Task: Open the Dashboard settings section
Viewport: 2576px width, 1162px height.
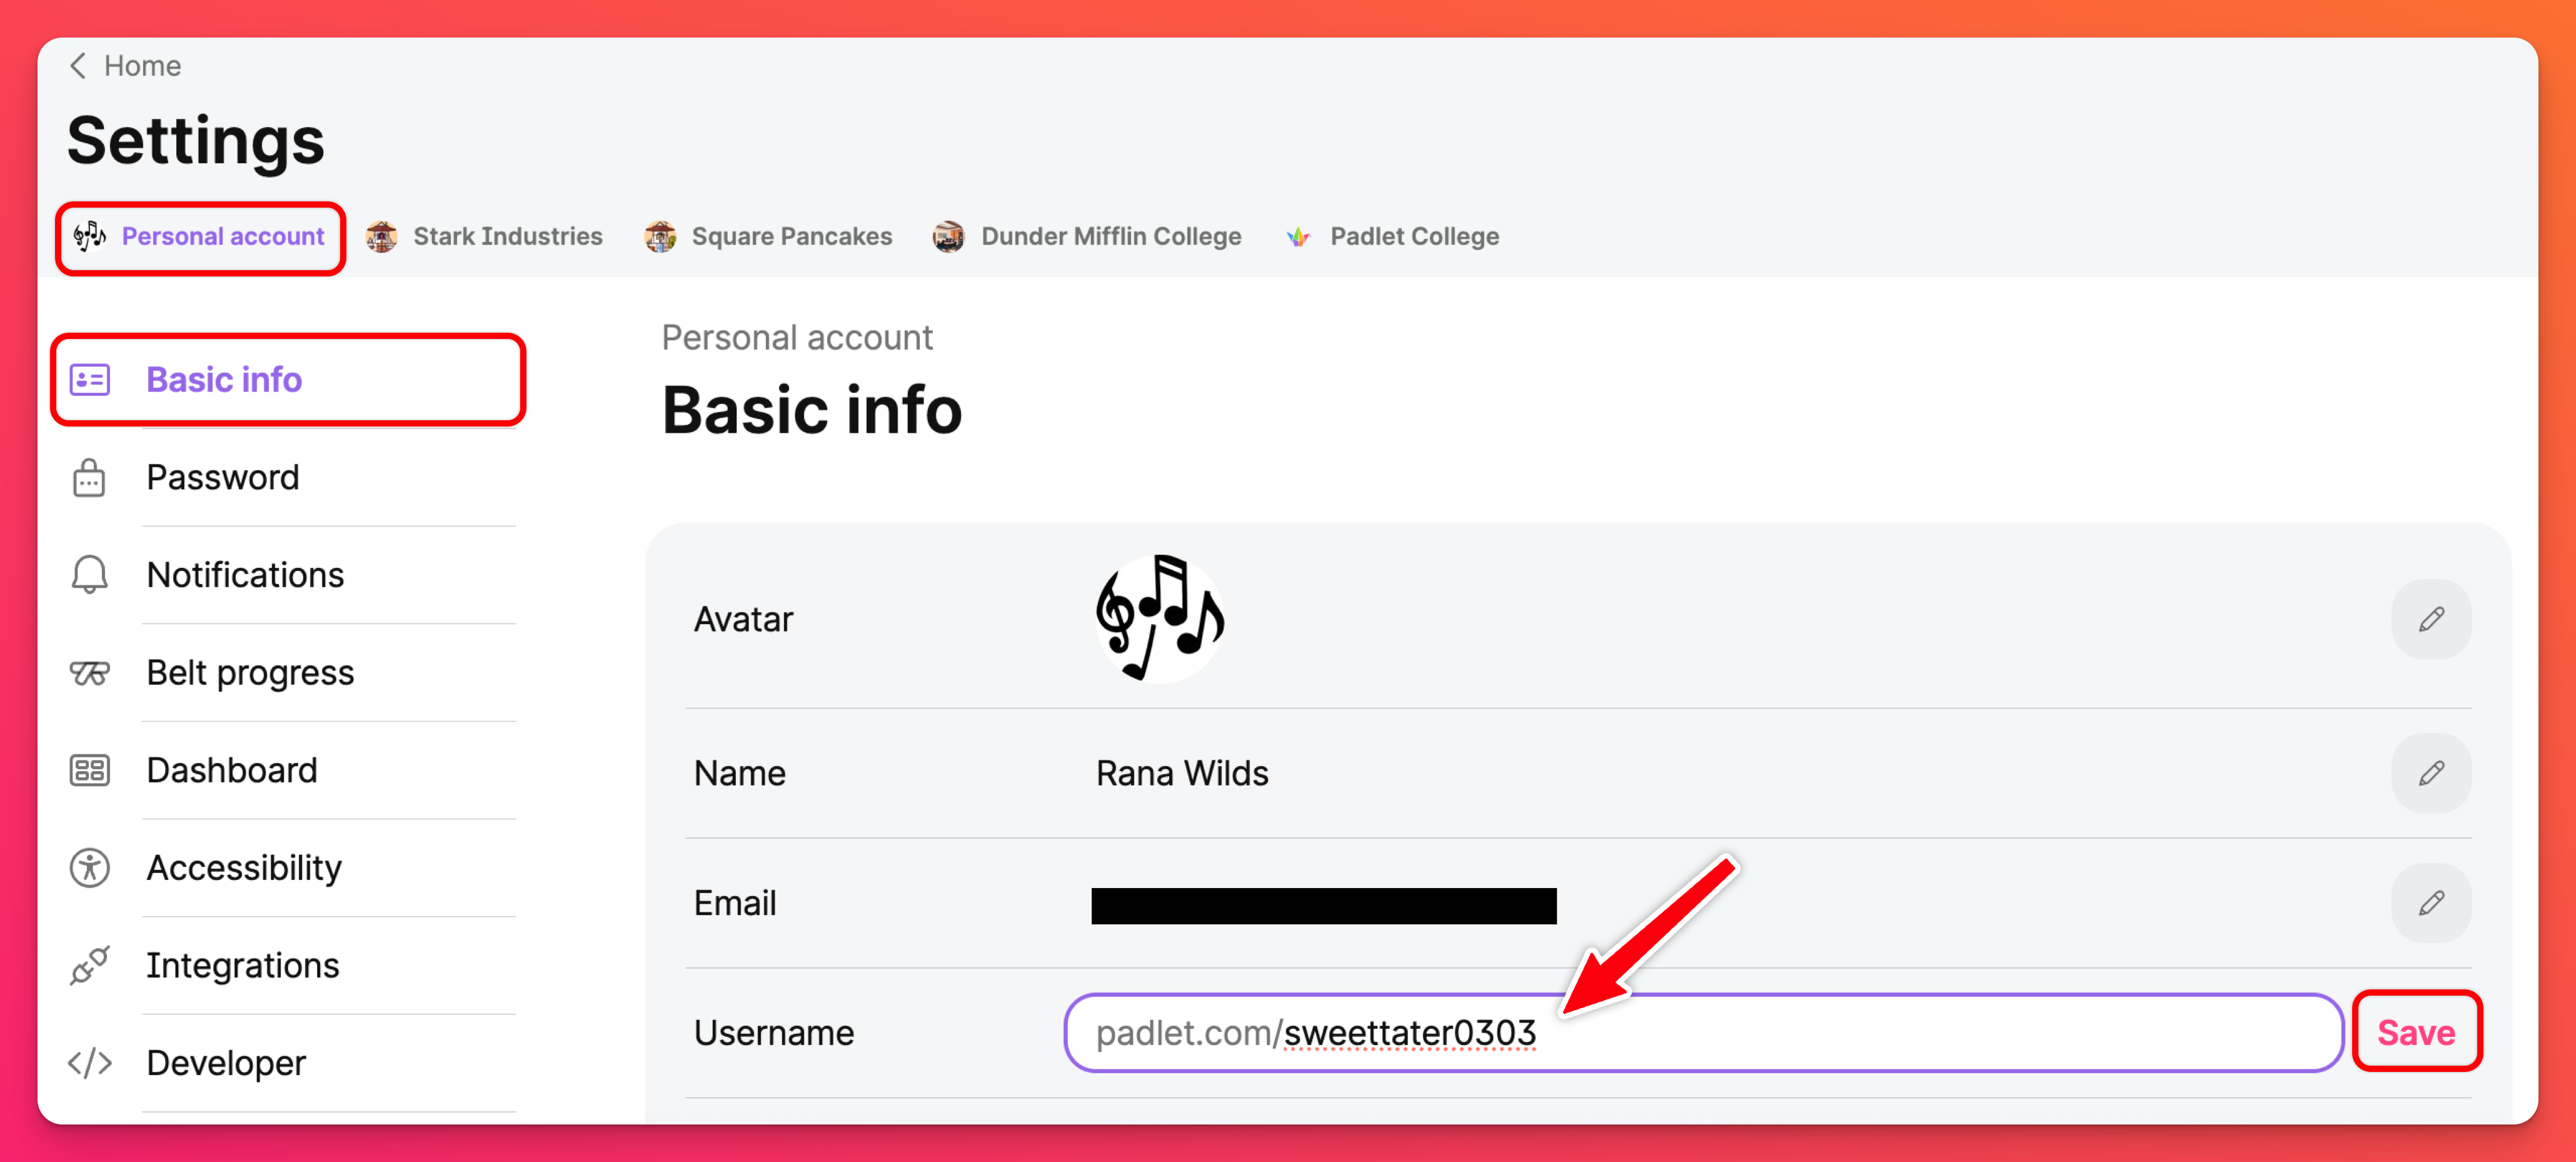Action: pyautogui.click(x=232, y=770)
